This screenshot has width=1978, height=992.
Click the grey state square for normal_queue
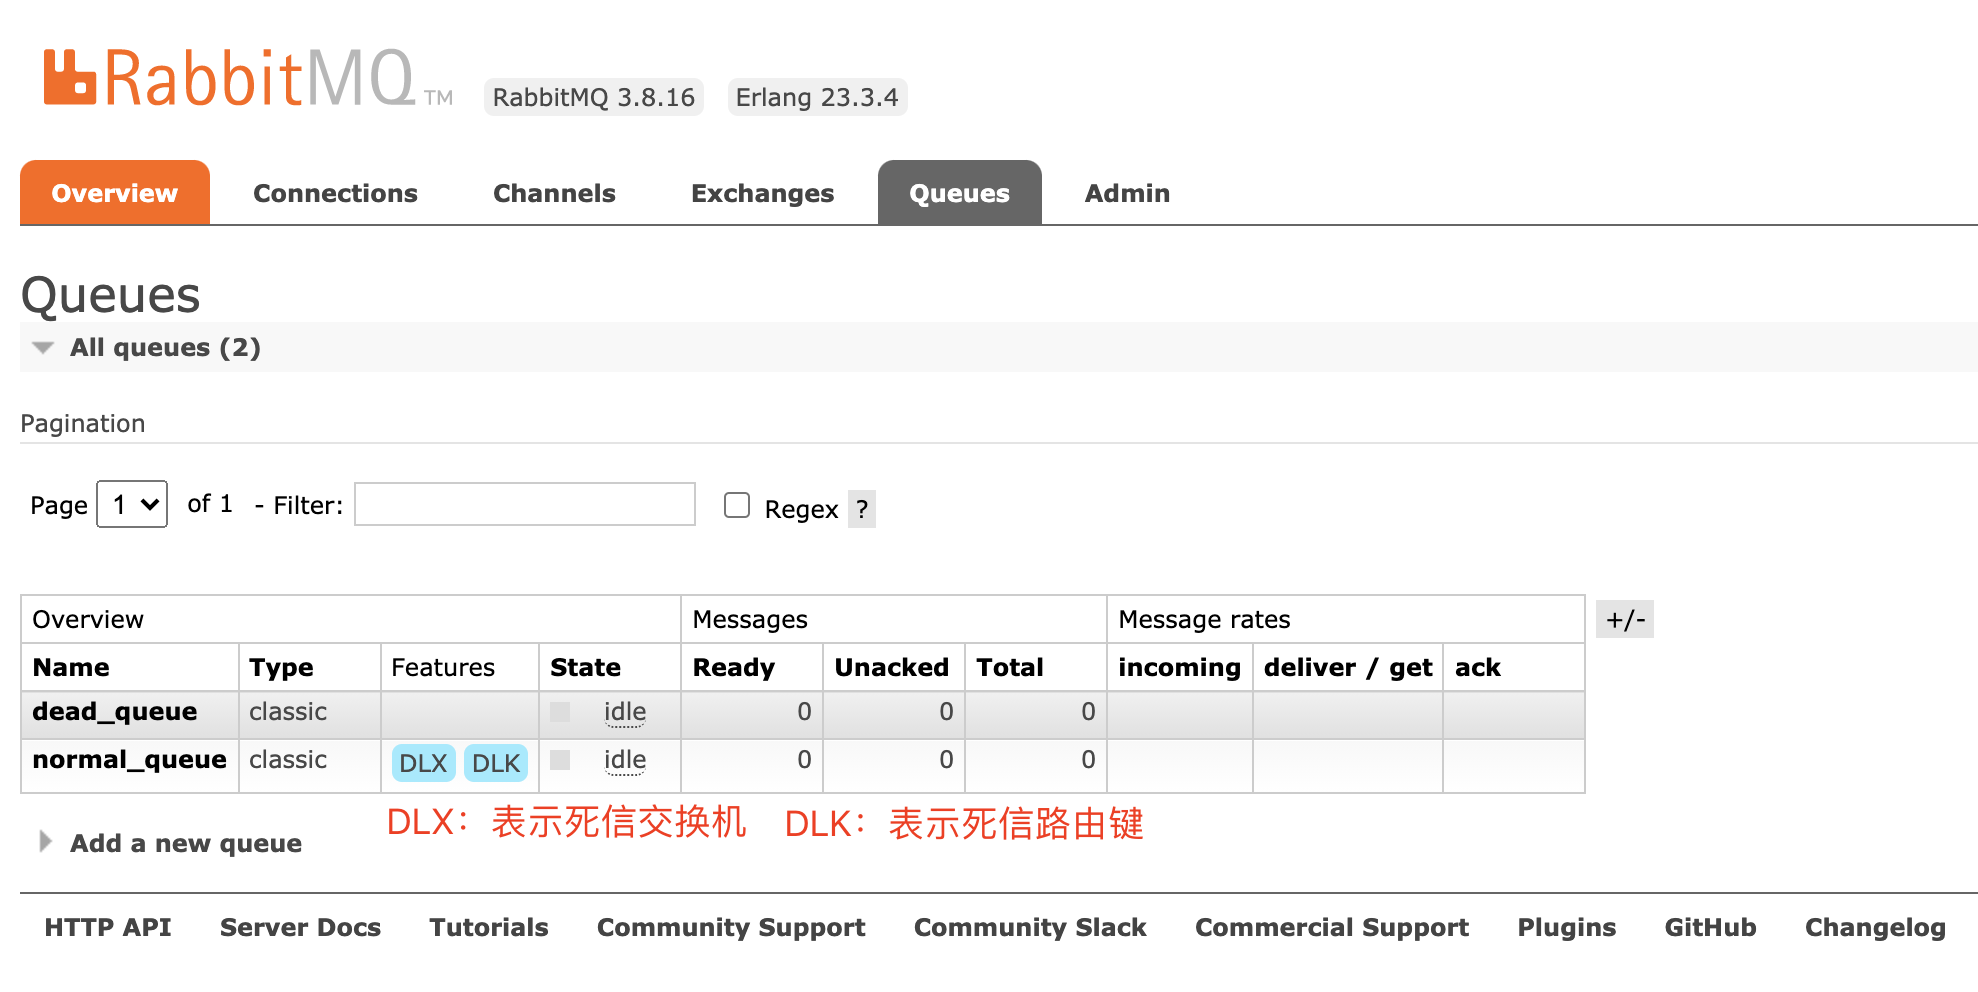pyautogui.click(x=560, y=760)
